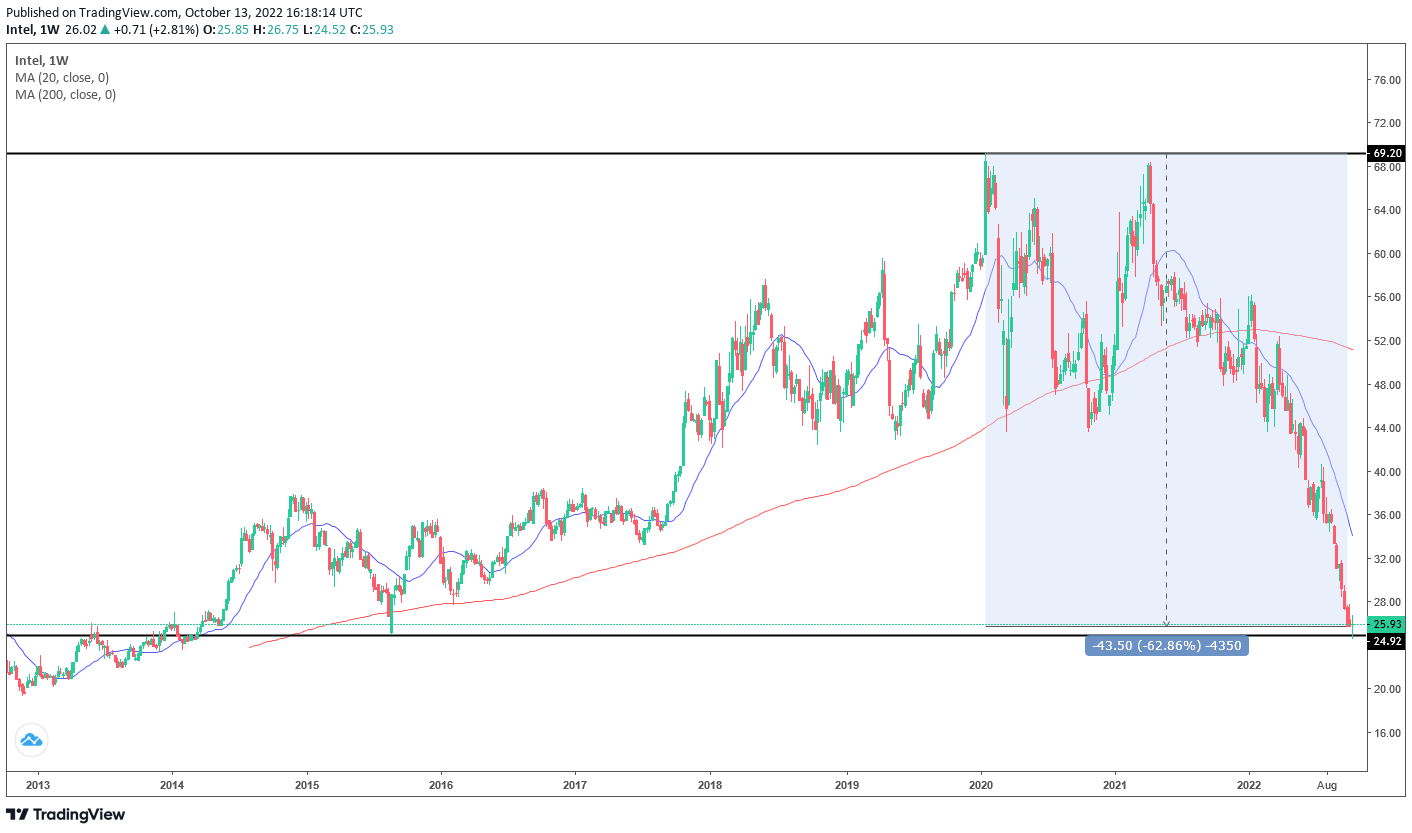The height and width of the screenshot is (833, 1412).
Task: Click the 2020 label on time axis
Action: (x=982, y=786)
